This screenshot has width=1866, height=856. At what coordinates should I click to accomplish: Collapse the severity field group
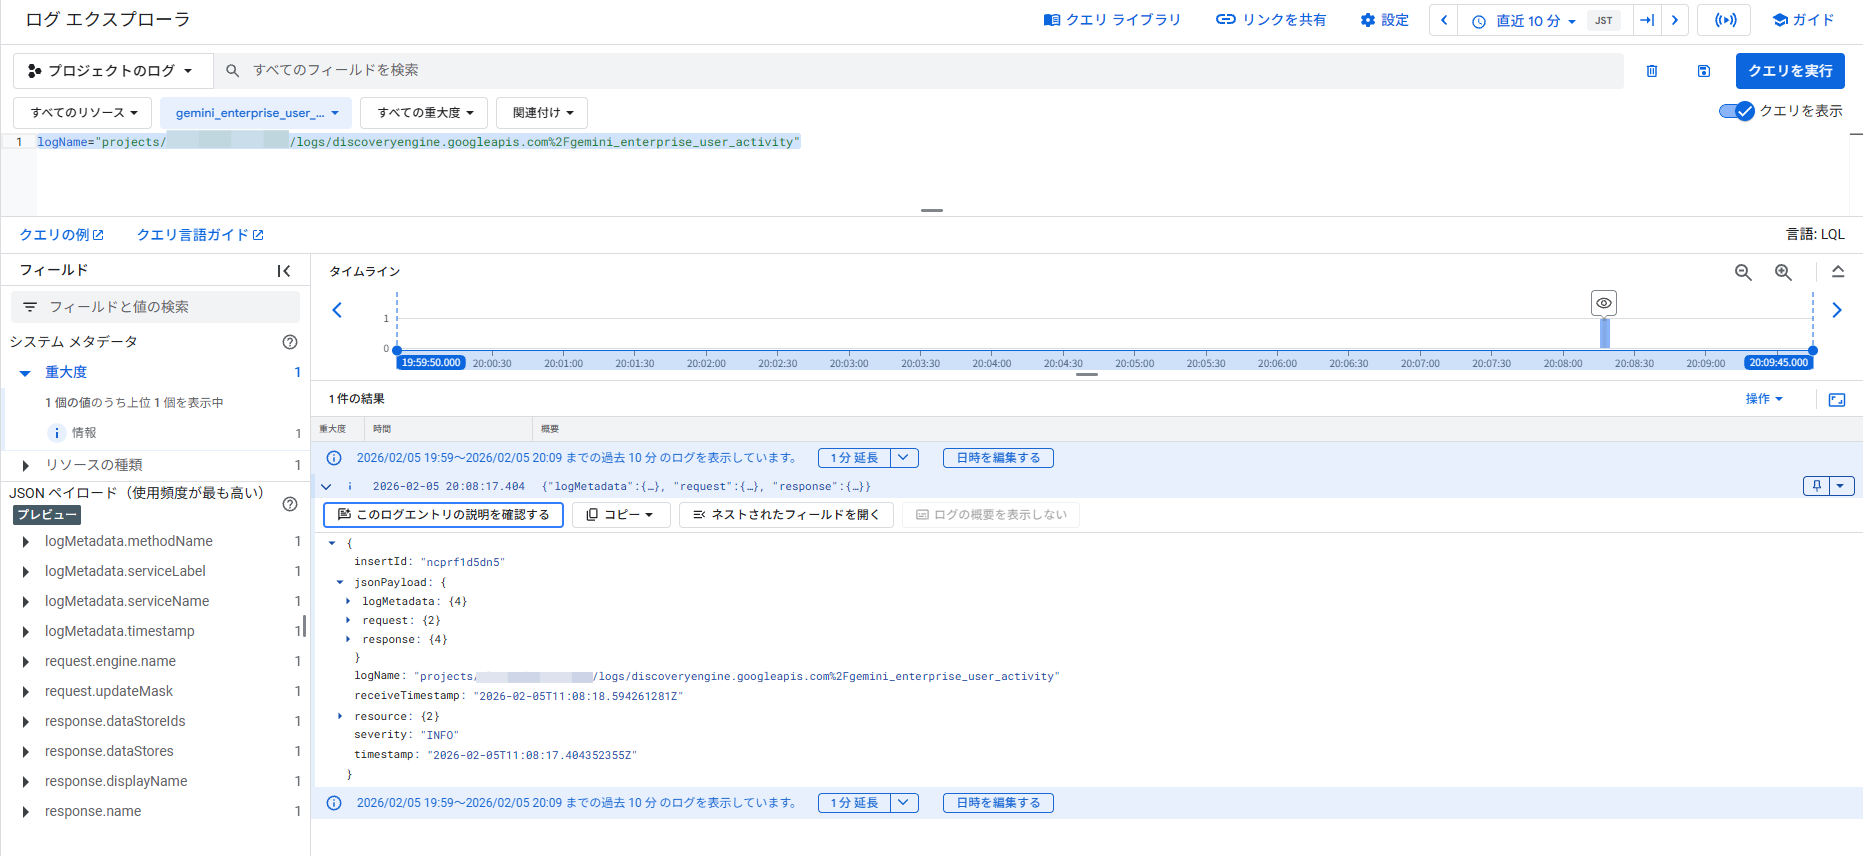click(x=25, y=373)
